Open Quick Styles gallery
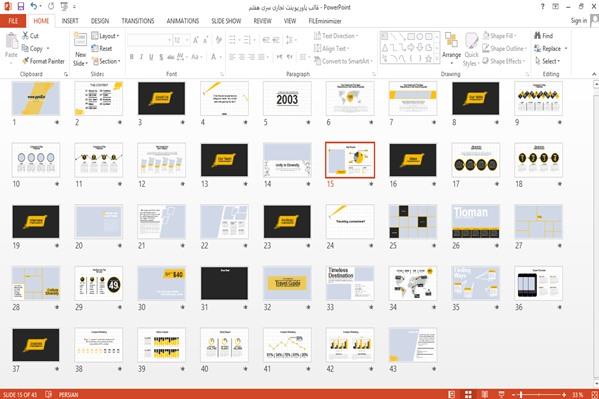 click(x=471, y=50)
